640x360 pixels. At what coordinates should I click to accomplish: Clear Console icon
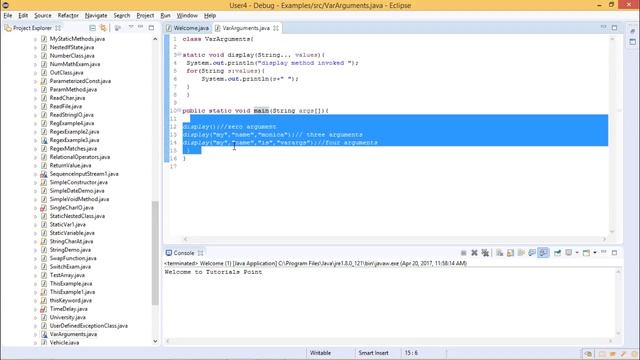click(x=499, y=253)
